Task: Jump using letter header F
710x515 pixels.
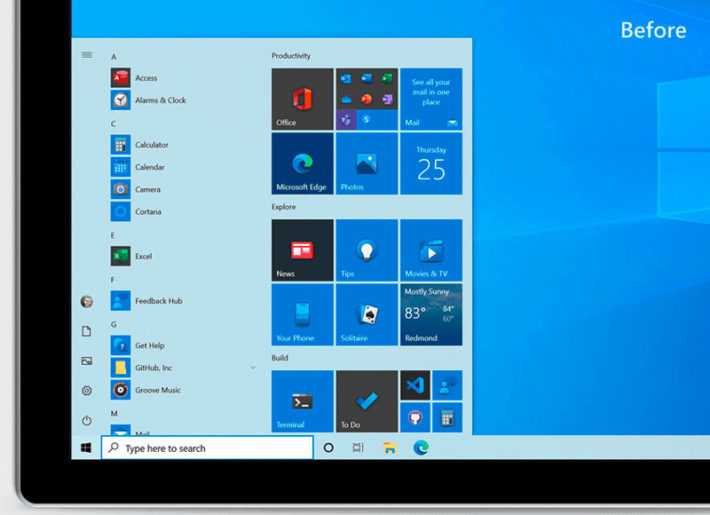Action: [113, 280]
